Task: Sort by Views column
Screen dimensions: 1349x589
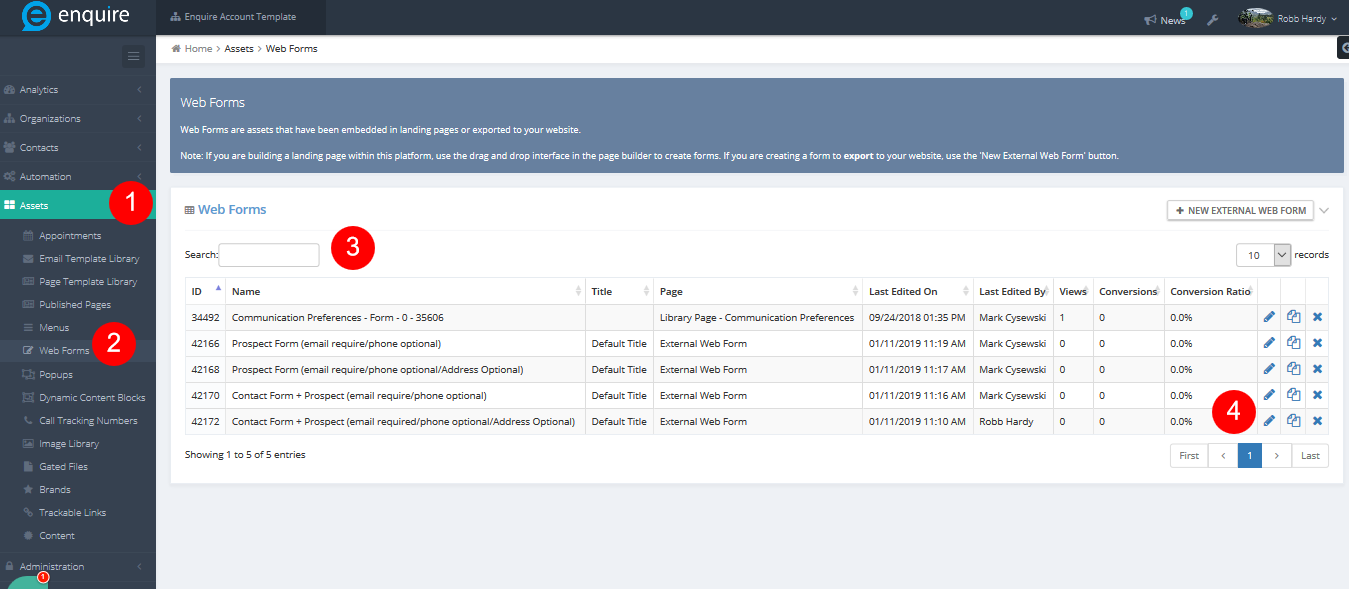Action: pos(1073,291)
